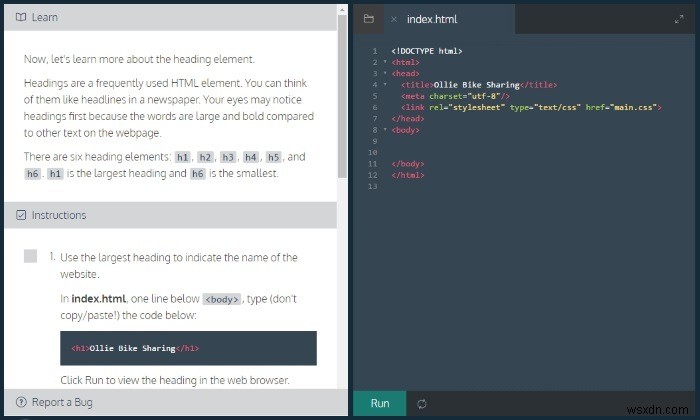Collapse the body tag fold arrow
This screenshot has width=700, height=420.
click(x=385, y=130)
